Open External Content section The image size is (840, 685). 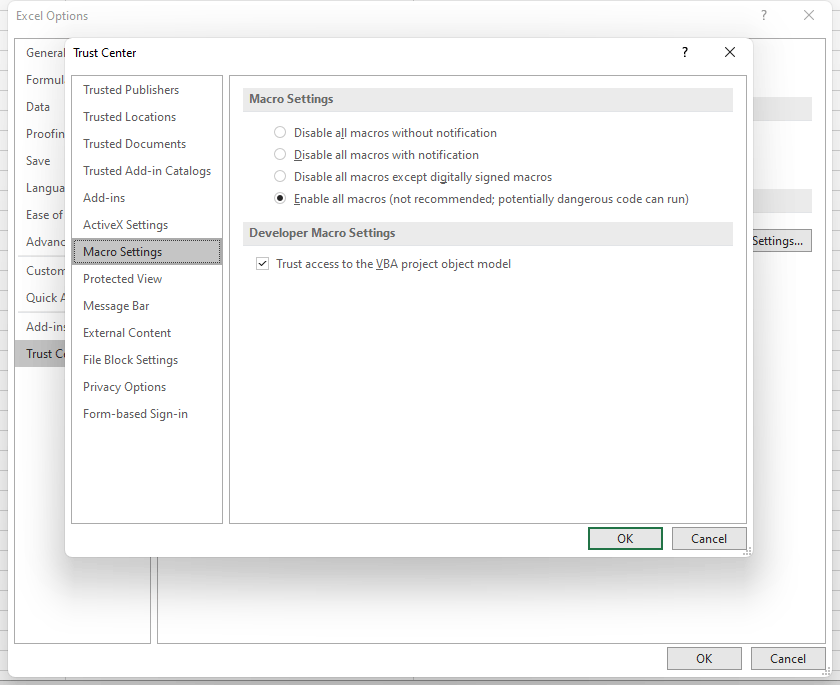(147, 333)
